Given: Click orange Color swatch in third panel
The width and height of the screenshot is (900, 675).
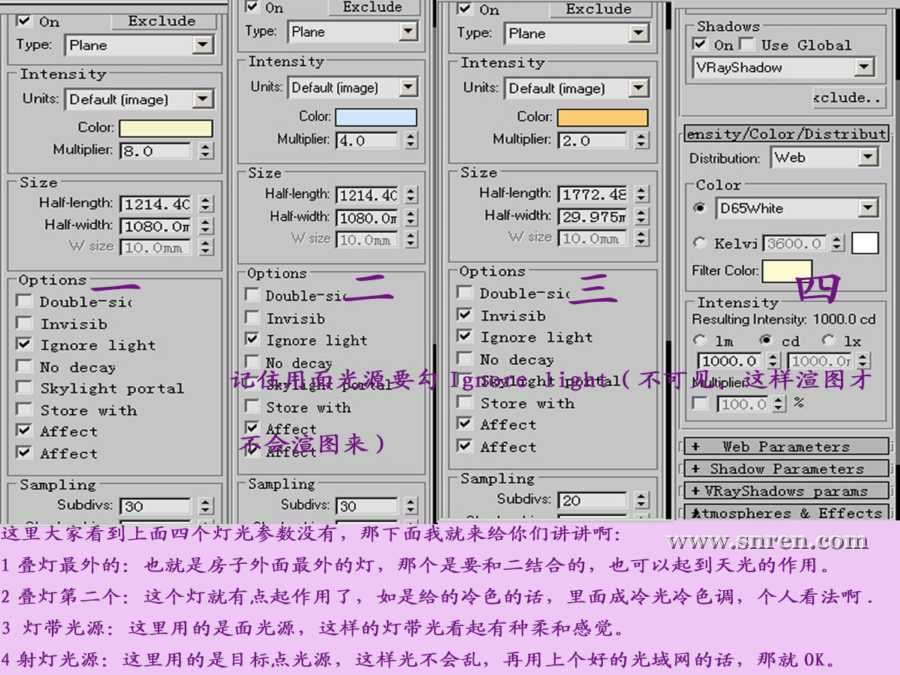Looking at the screenshot, I should click(603, 118).
